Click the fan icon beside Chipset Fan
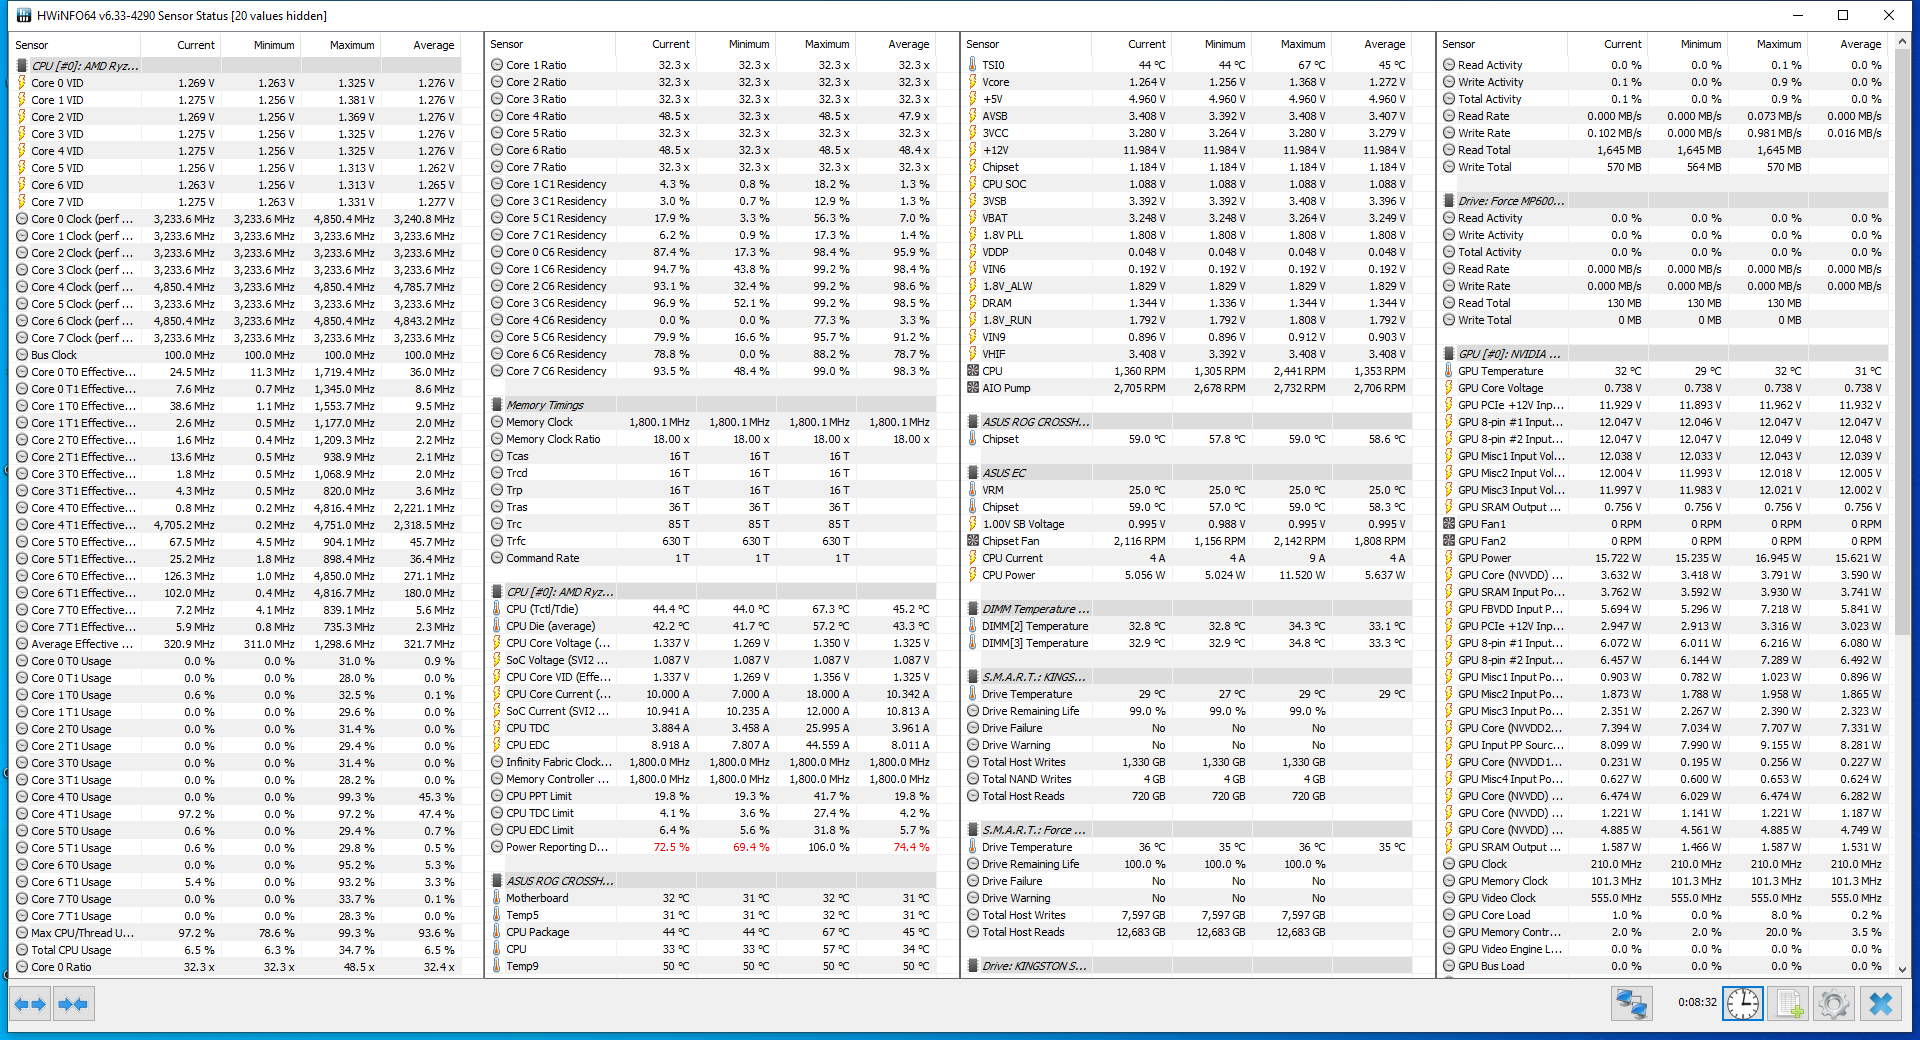 (973, 541)
